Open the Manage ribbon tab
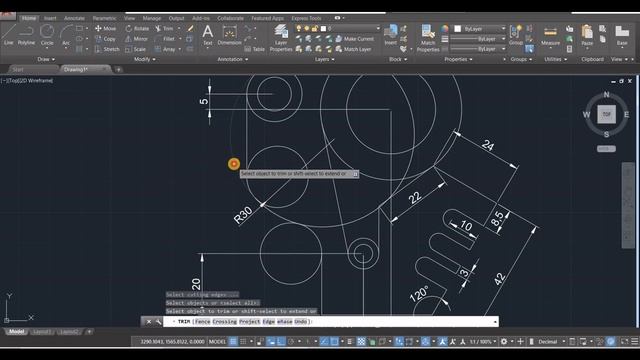 [x=151, y=18]
